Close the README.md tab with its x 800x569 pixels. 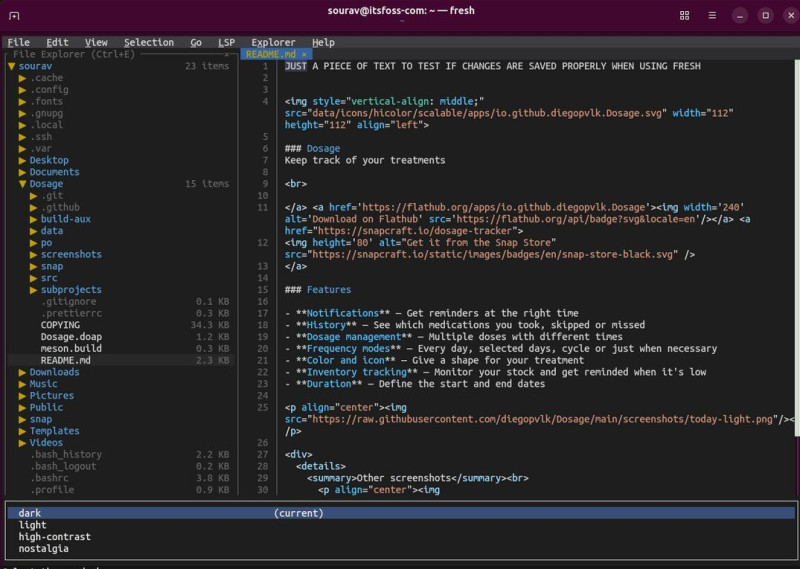point(304,55)
